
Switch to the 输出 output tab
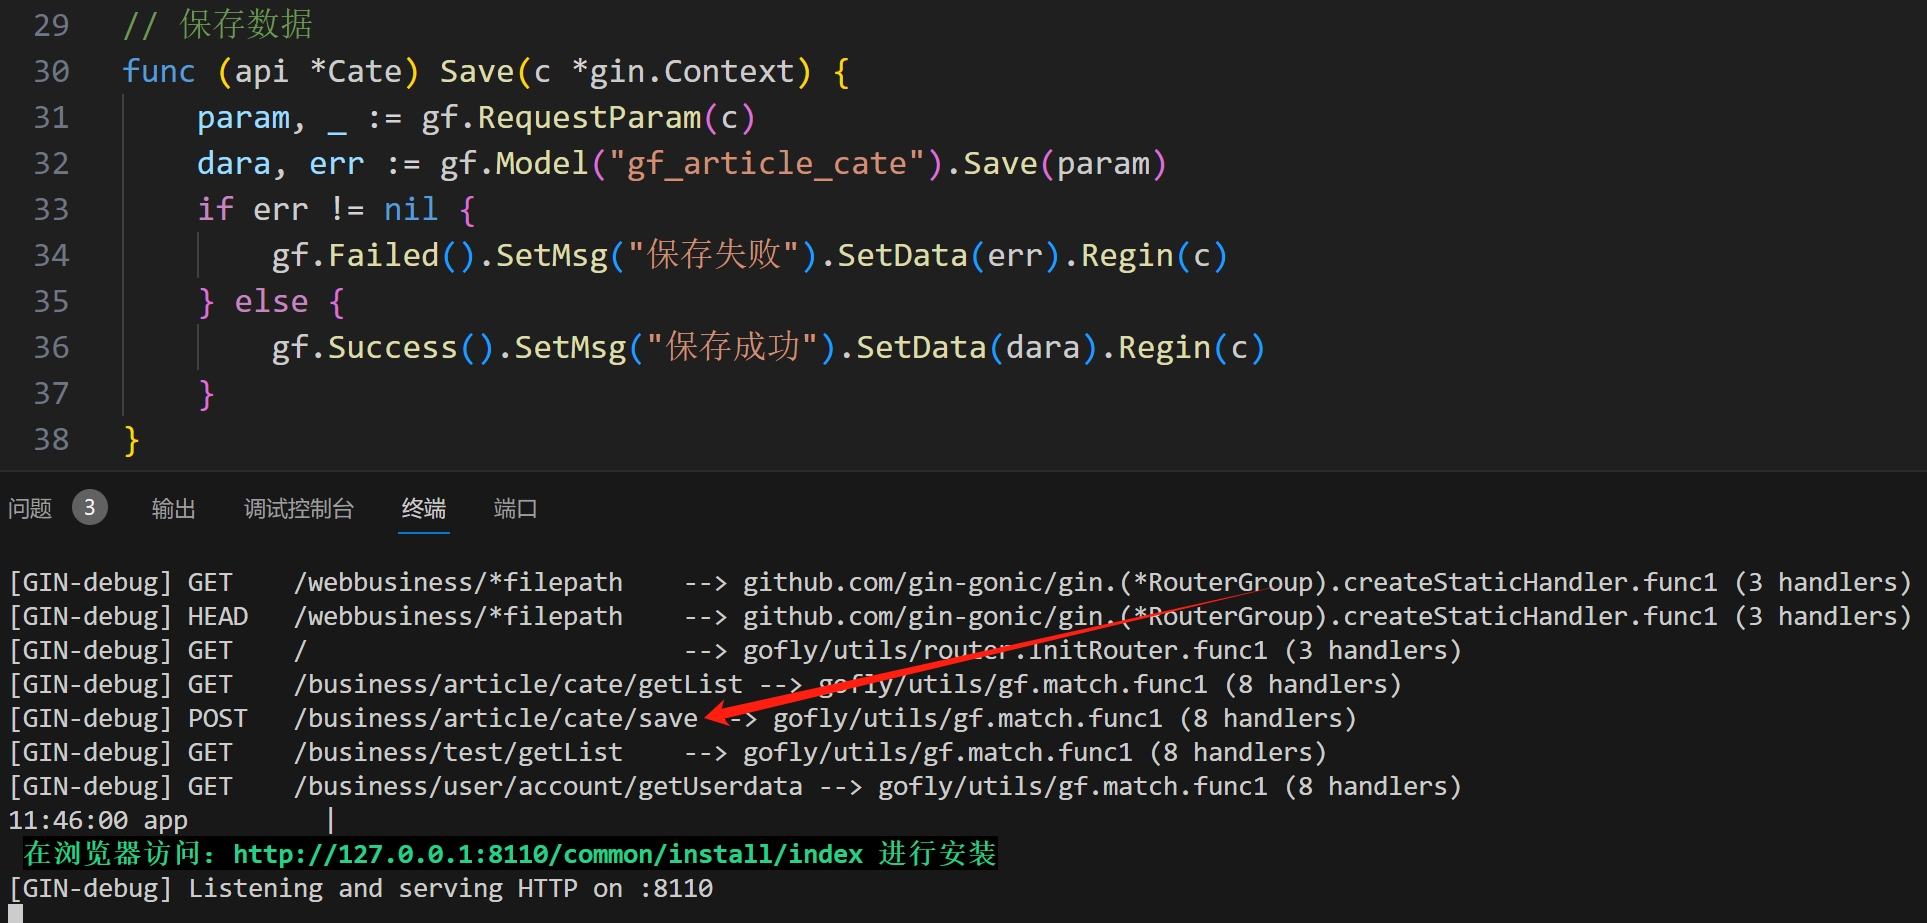point(173,509)
